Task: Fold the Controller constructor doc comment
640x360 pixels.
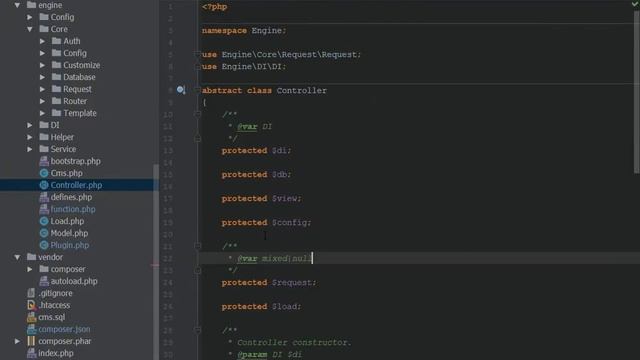Action: (x=198, y=330)
